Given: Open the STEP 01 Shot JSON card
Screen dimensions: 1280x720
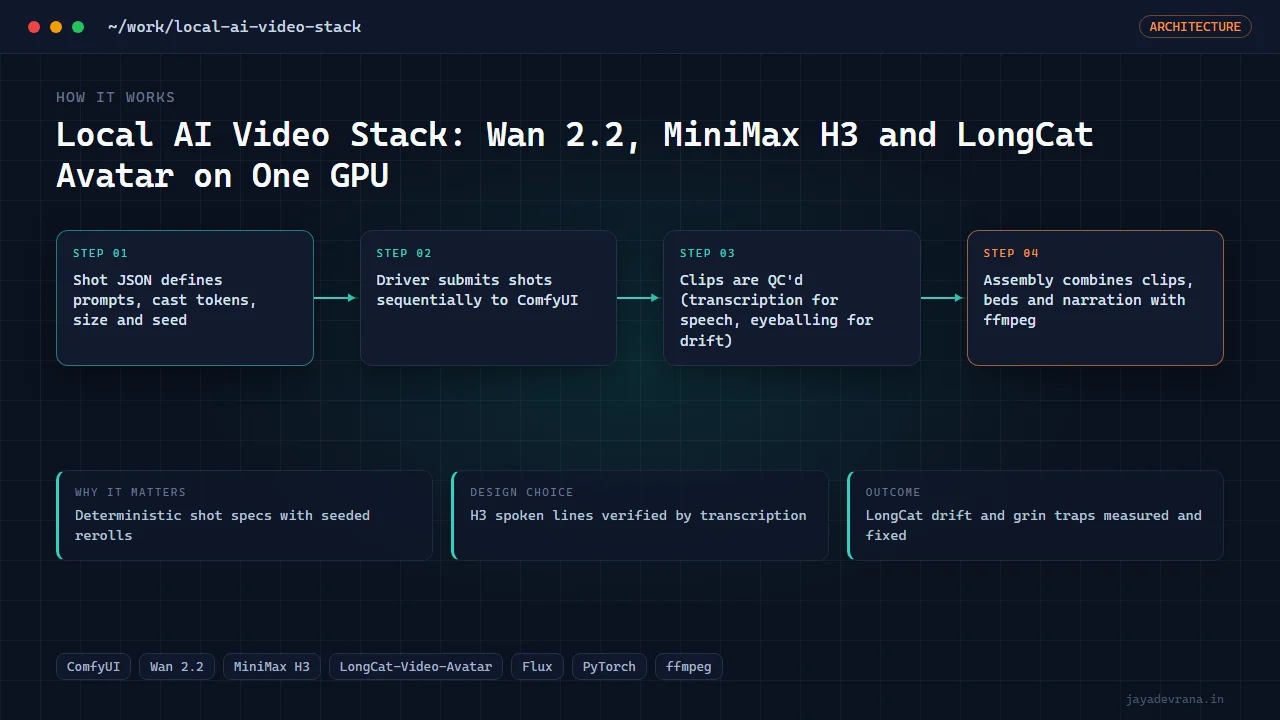Looking at the screenshot, I should (185, 298).
